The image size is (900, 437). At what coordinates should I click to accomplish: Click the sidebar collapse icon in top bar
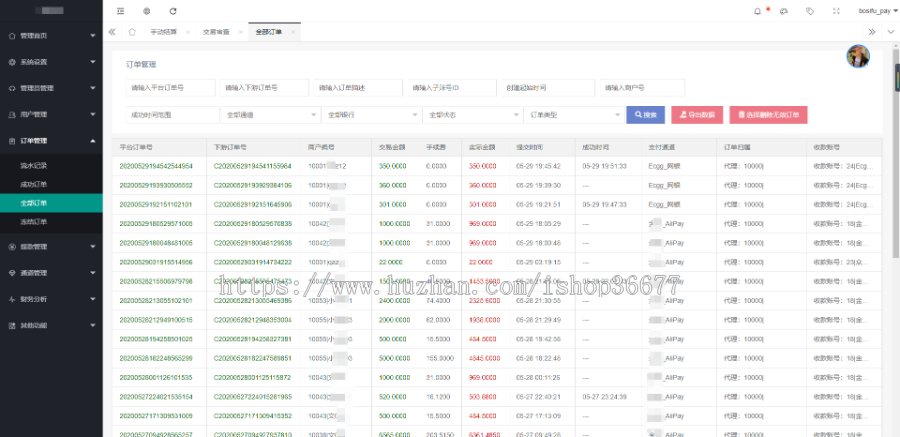pos(121,11)
